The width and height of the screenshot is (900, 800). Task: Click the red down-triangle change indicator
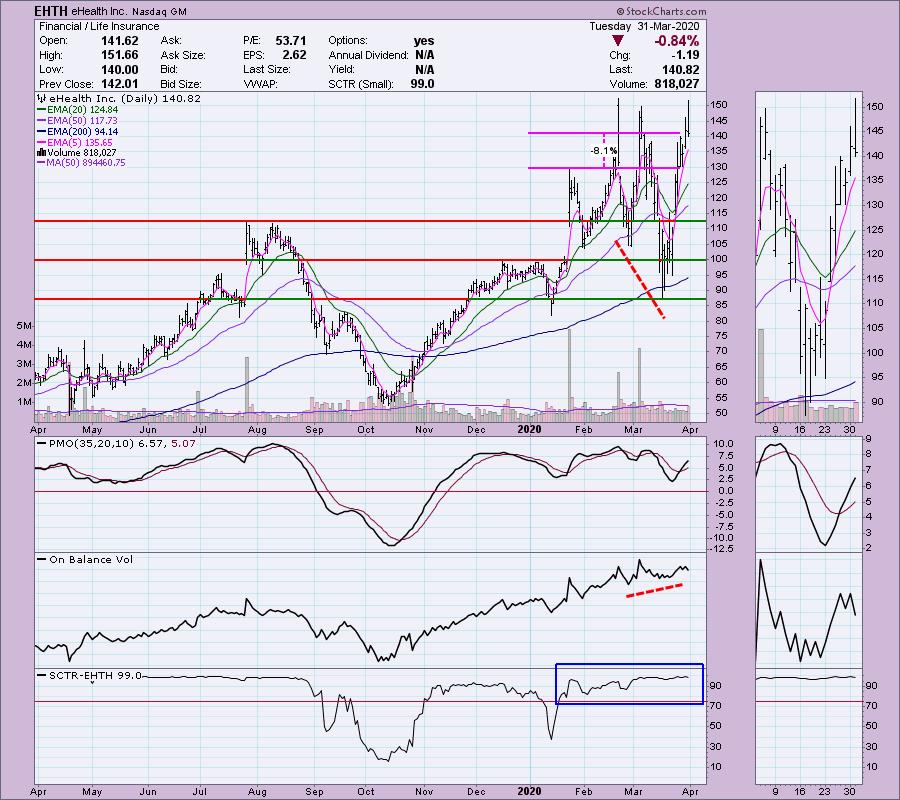click(618, 41)
